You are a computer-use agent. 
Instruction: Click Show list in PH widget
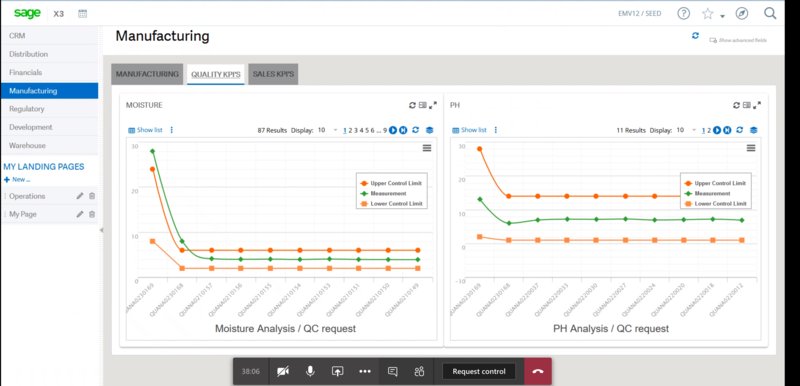point(469,130)
